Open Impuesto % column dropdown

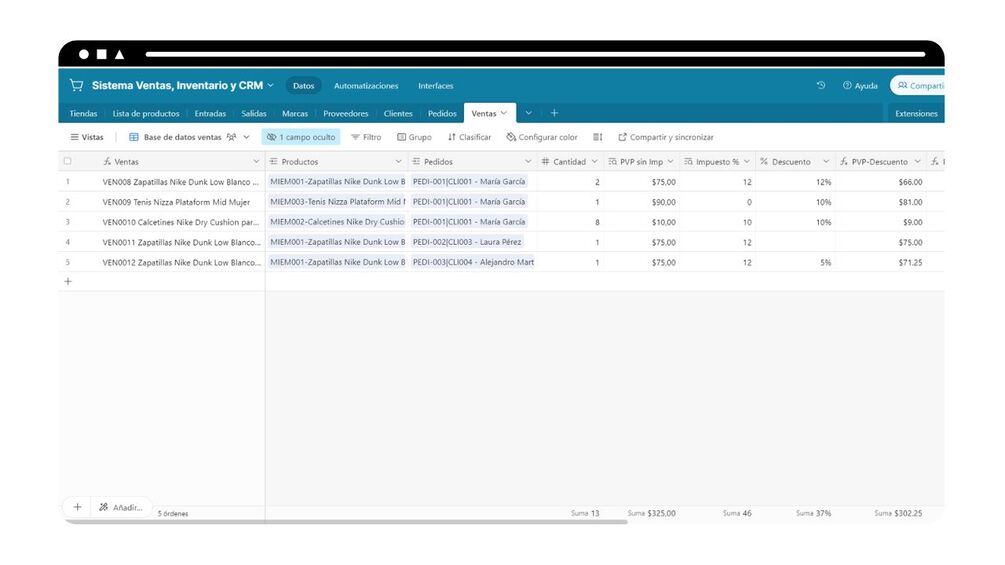pos(747,161)
